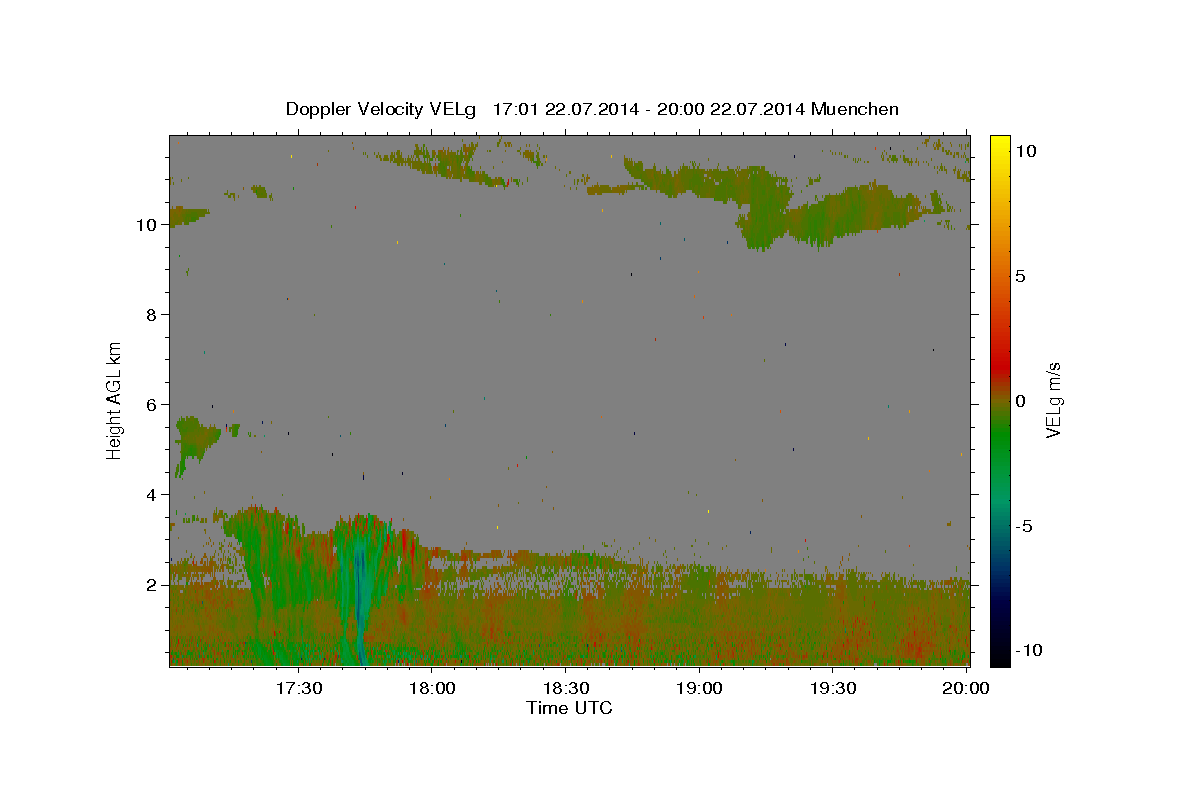Screen dimensions: 1200x800
Task: Click the 'VELg m/s' colorbar label
Action: coord(1053,400)
